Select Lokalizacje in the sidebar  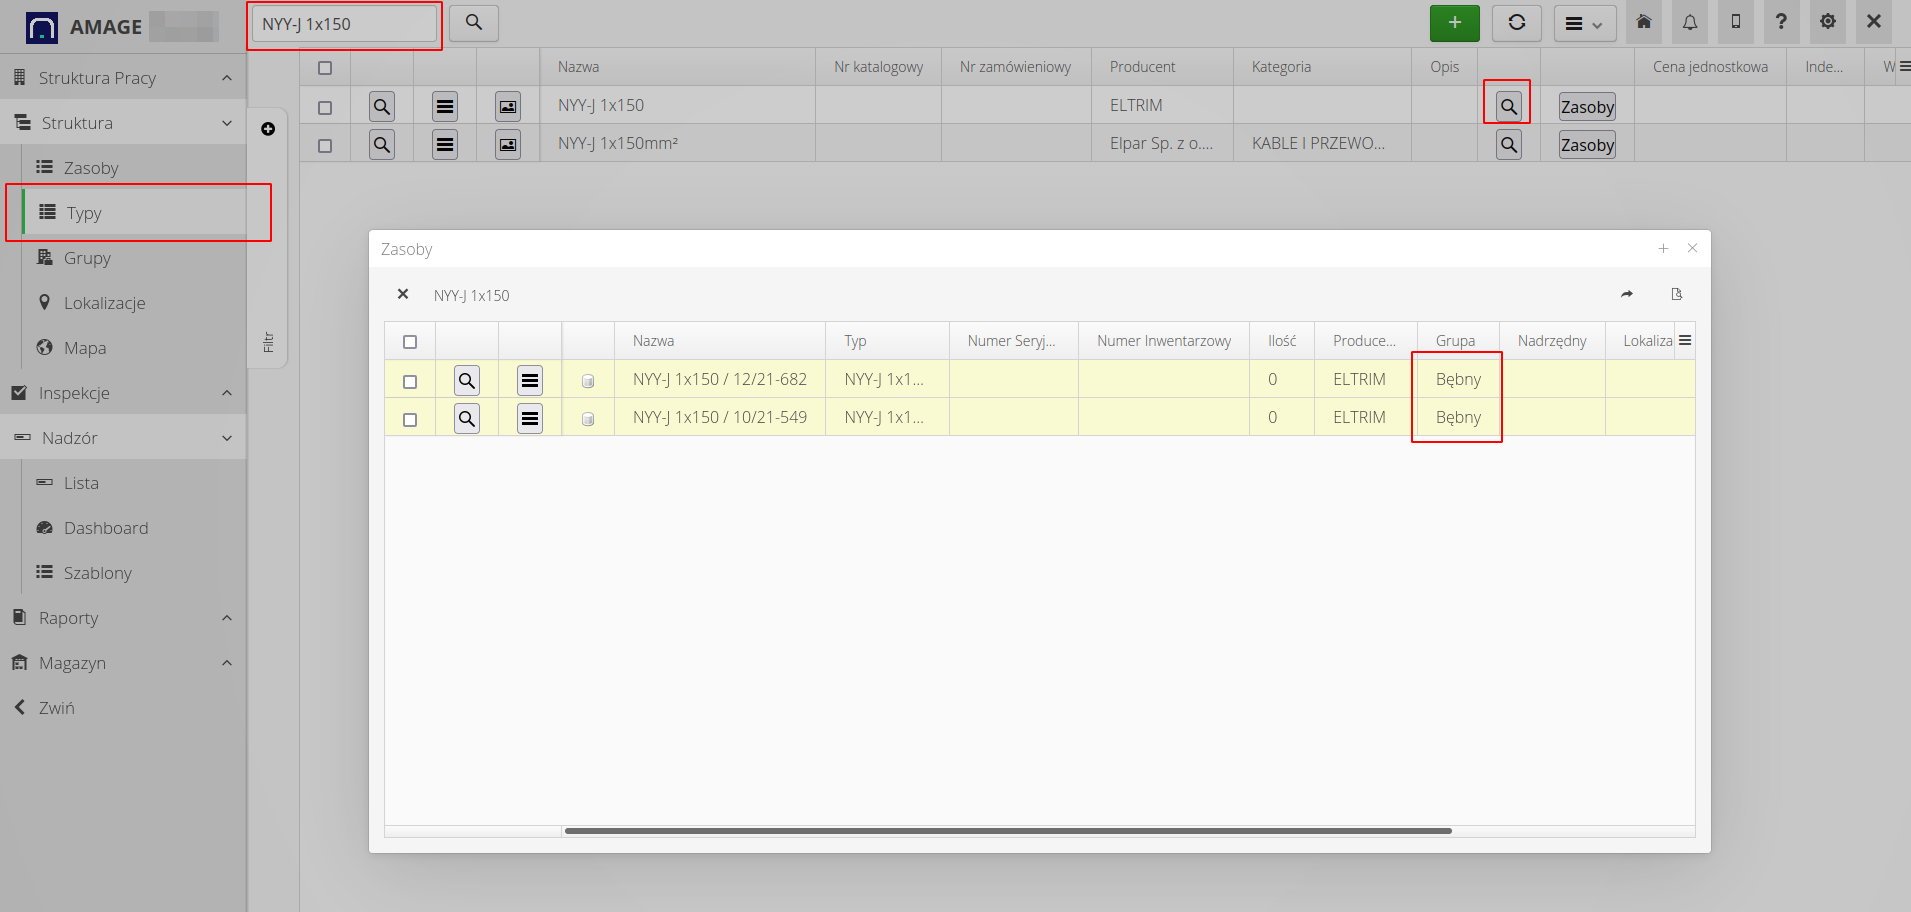coord(104,303)
